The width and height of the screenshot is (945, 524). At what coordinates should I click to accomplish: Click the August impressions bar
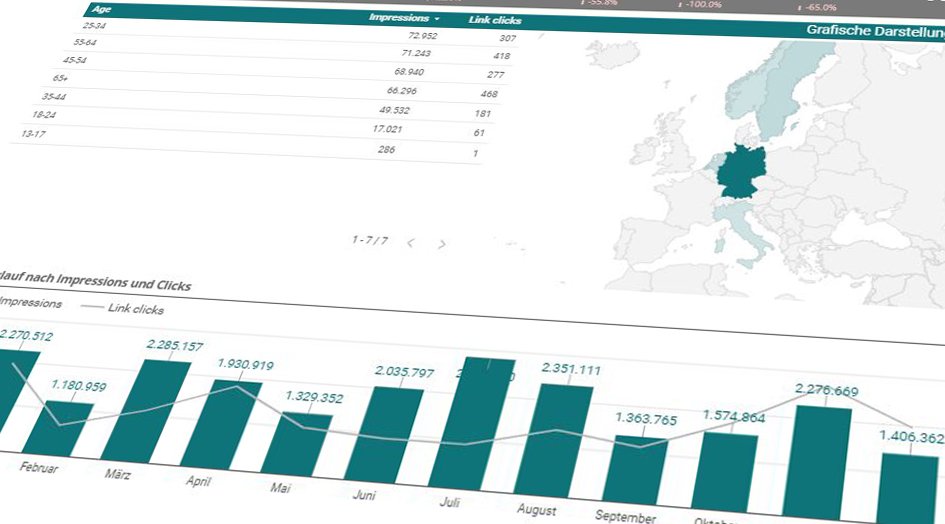[553, 441]
